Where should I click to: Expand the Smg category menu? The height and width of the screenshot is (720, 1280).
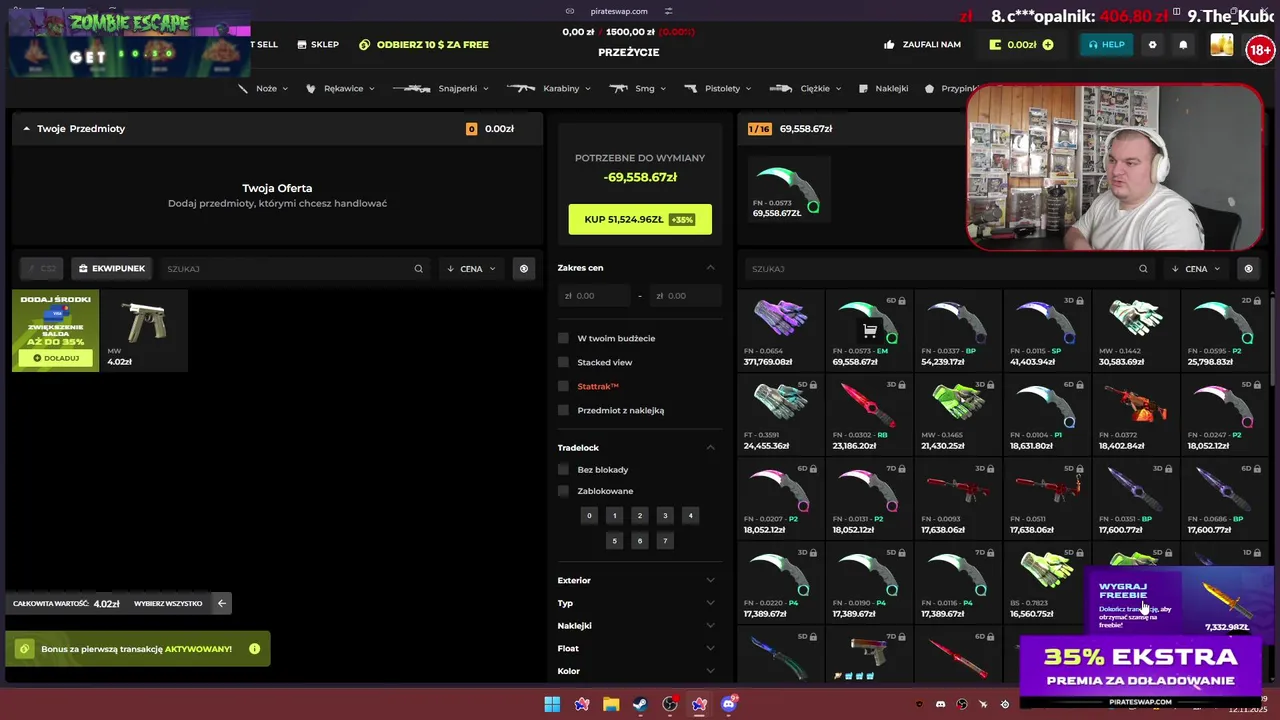click(x=638, y=88)
